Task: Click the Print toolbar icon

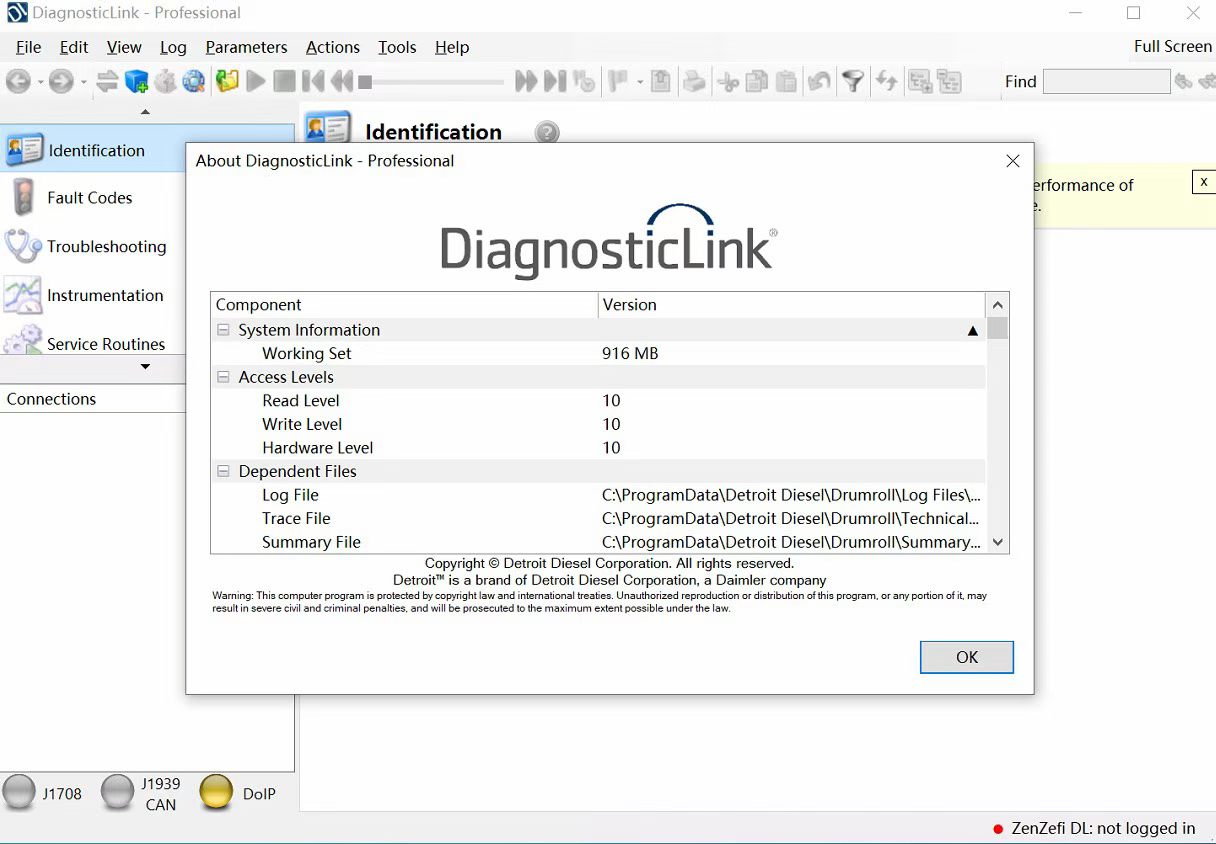Action: pos(693,82)
